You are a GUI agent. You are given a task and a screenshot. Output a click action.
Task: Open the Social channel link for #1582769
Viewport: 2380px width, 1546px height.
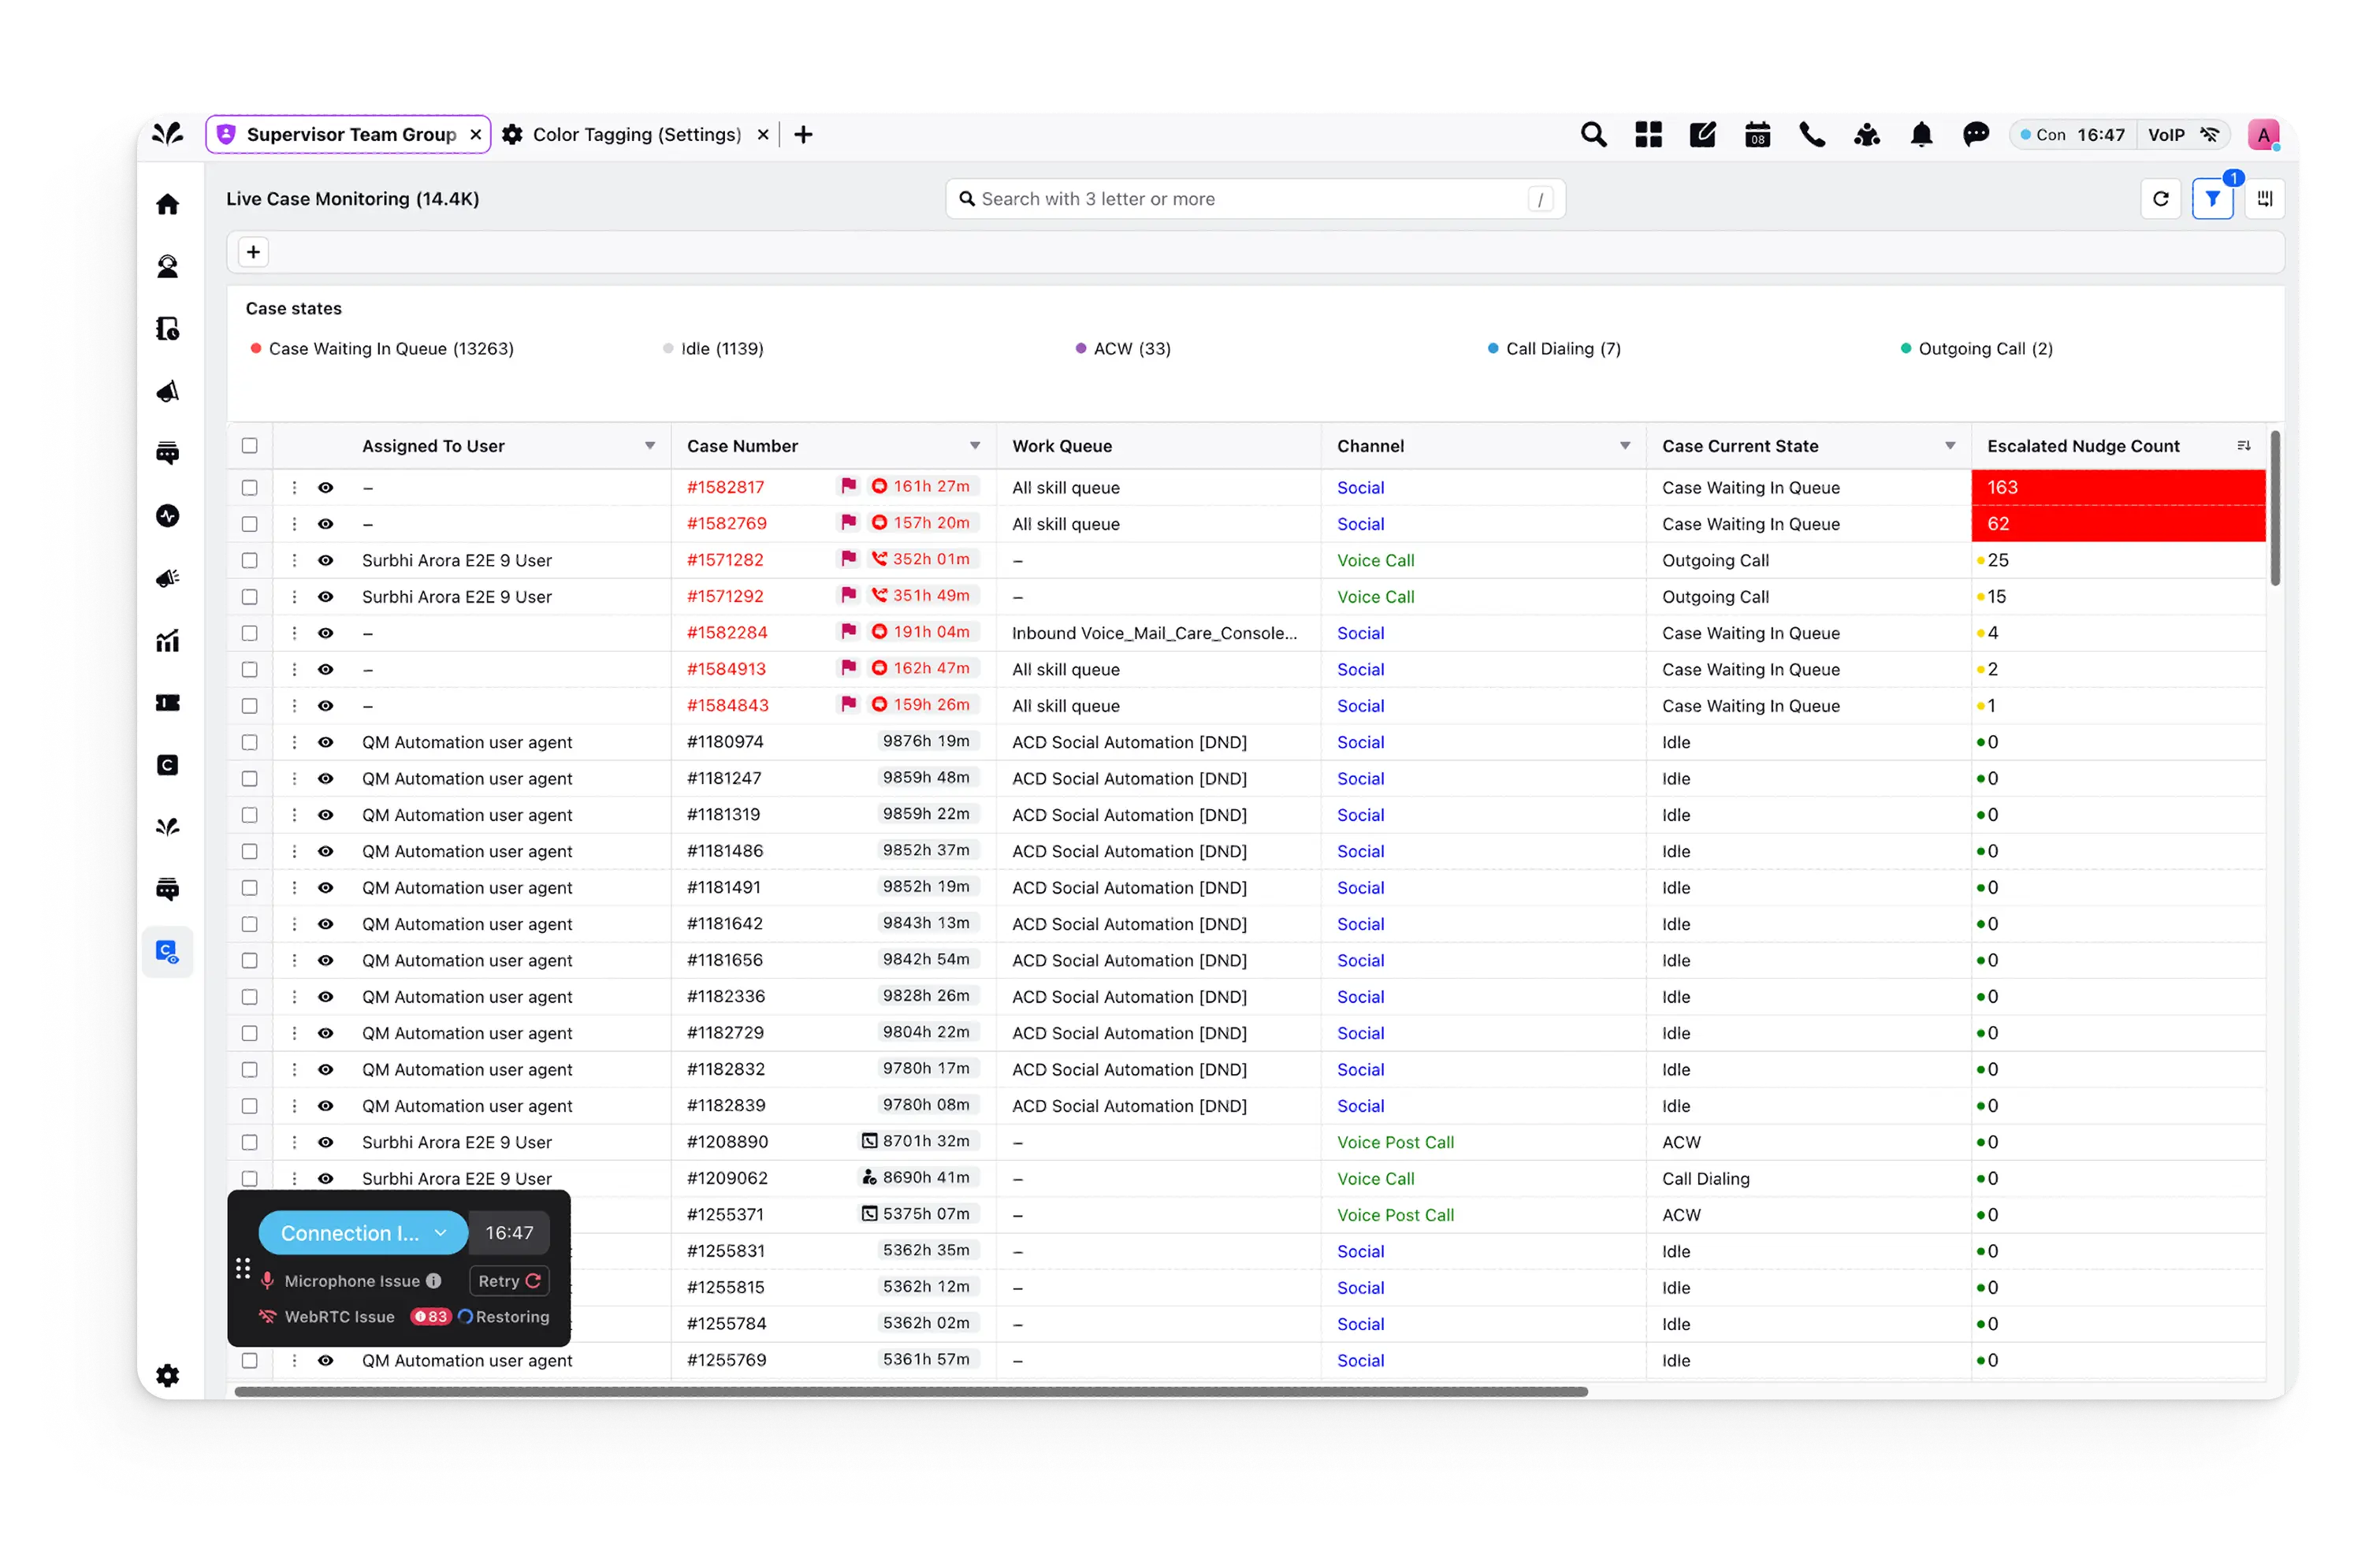[1360, 524]
